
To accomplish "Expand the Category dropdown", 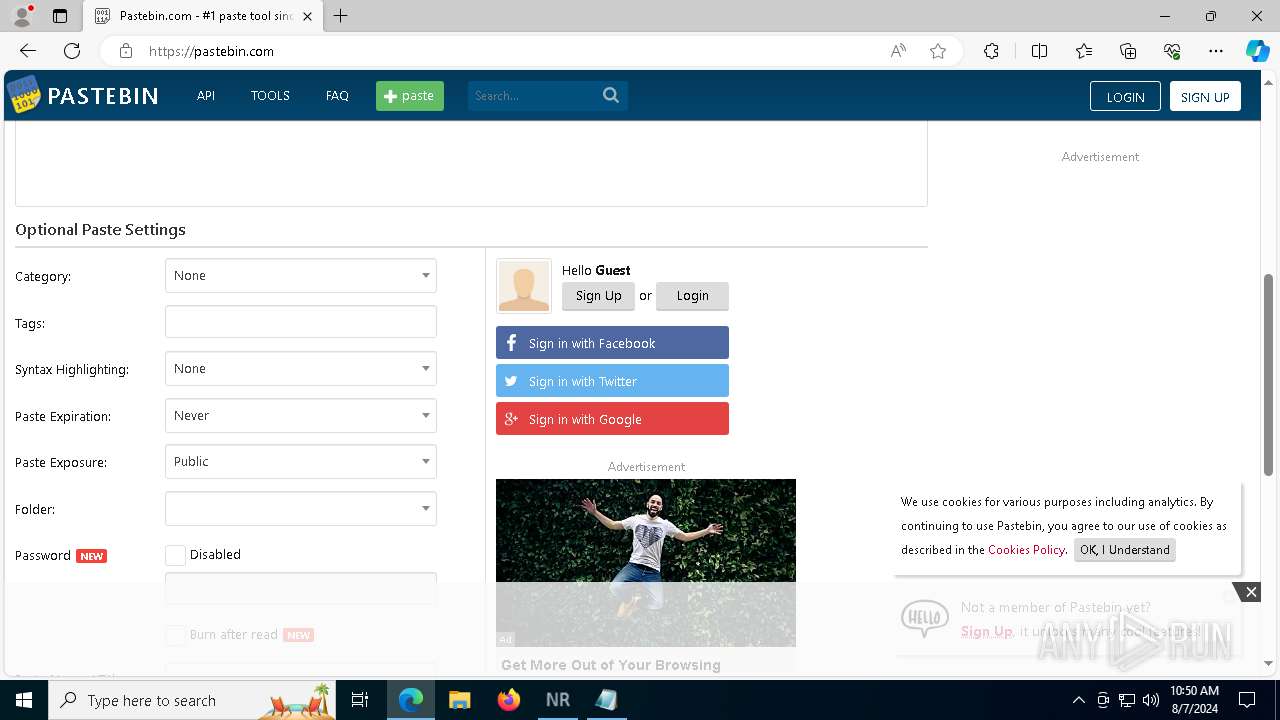I will 301,276.
